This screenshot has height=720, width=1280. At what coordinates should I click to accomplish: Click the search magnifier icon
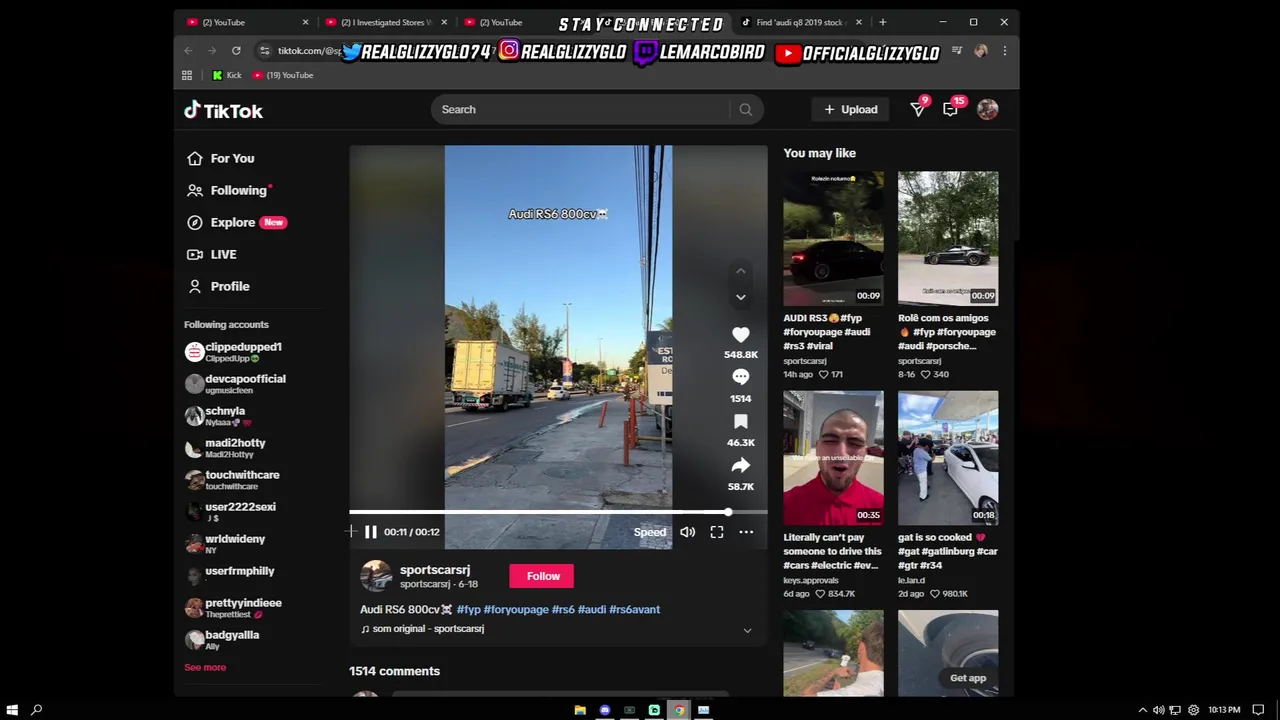click(745, 109)
